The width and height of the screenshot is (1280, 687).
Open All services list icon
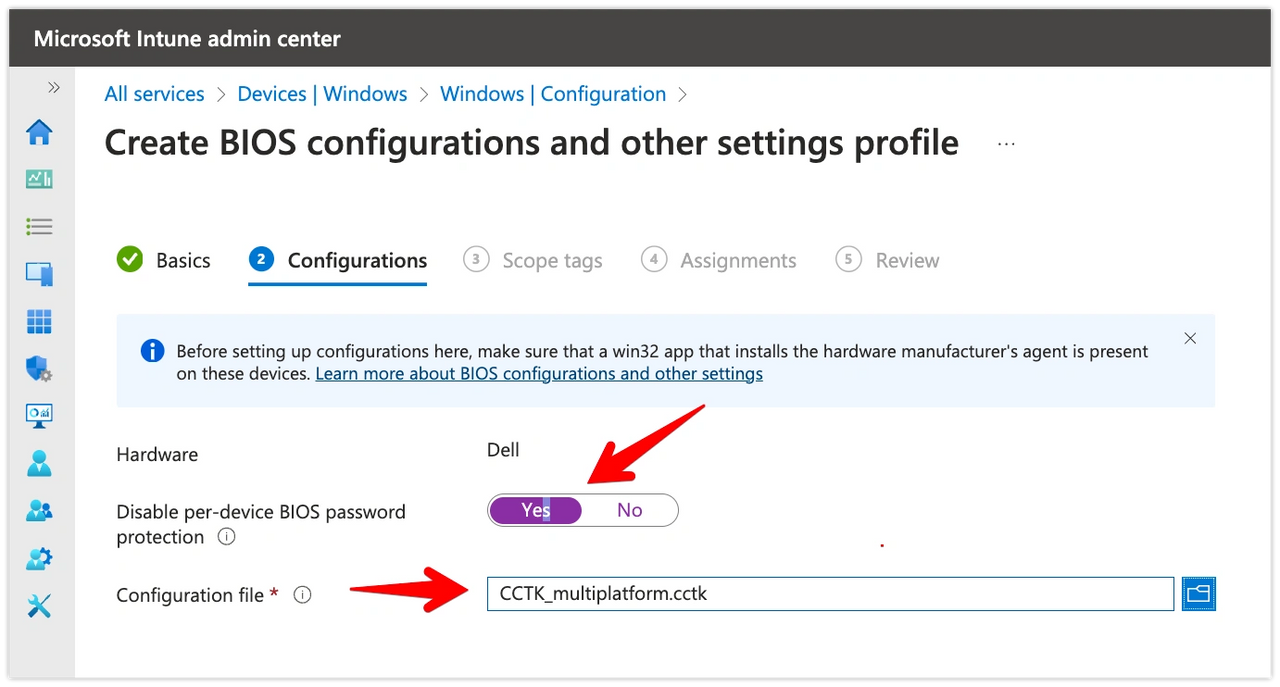pos(39,227)
